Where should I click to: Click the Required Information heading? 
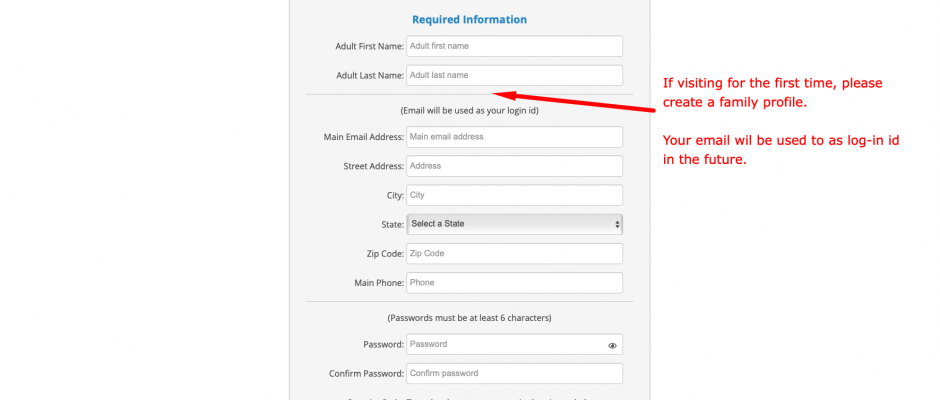coord(469,20)
